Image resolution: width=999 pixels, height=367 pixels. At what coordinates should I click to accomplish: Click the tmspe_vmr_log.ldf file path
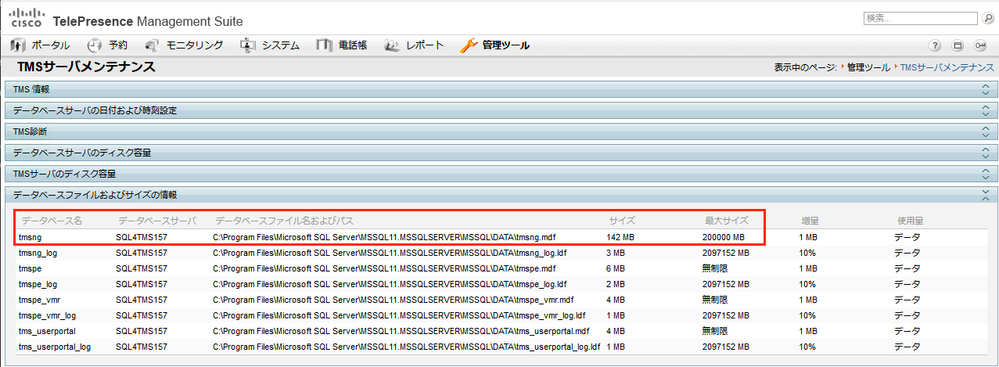(399, 315)
